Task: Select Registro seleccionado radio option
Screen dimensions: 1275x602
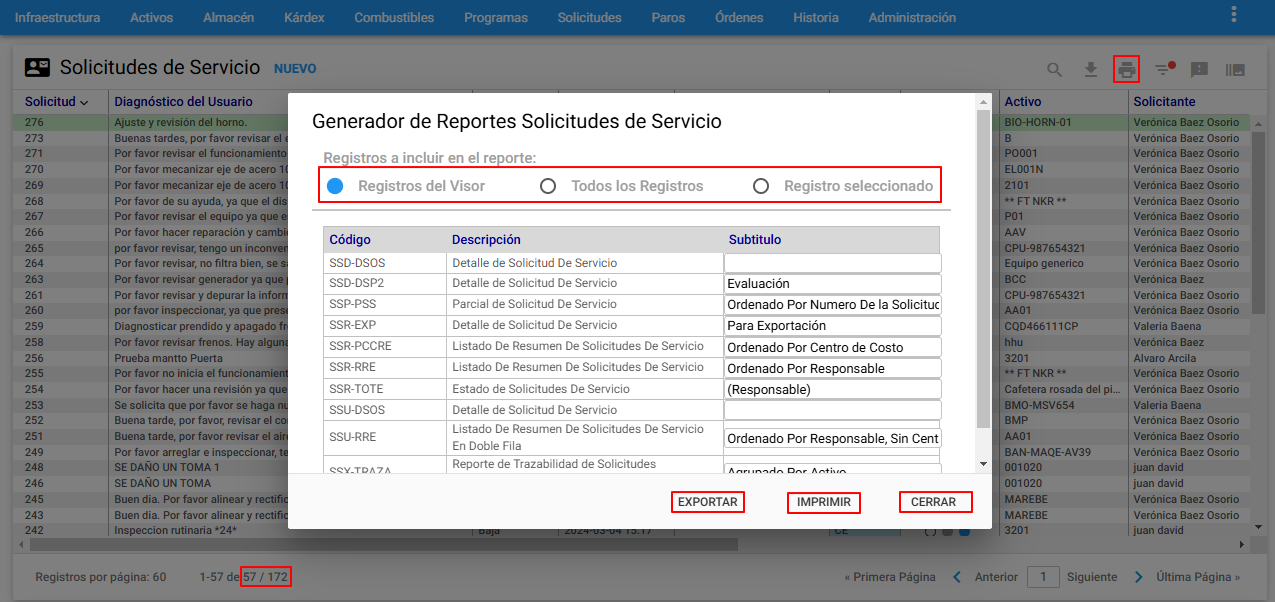Action: (761, 186)
